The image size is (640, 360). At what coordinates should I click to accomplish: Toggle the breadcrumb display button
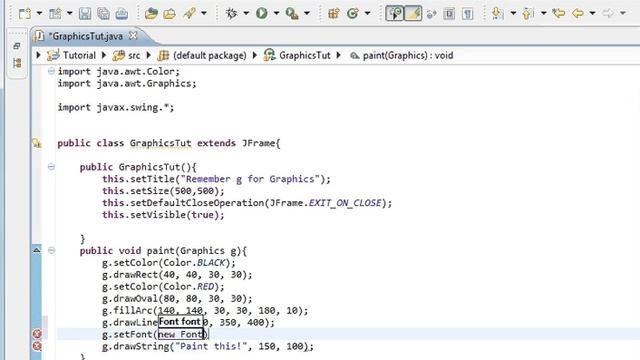[x=394, y=13]
